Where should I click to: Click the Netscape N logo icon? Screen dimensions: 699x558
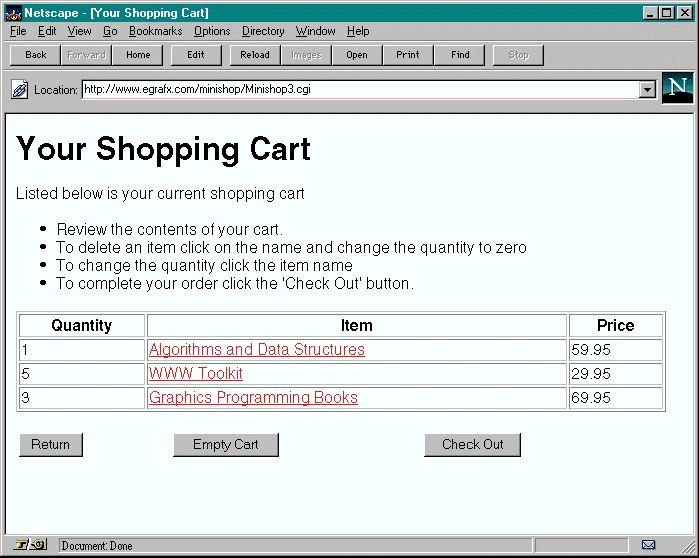point(677,88)
